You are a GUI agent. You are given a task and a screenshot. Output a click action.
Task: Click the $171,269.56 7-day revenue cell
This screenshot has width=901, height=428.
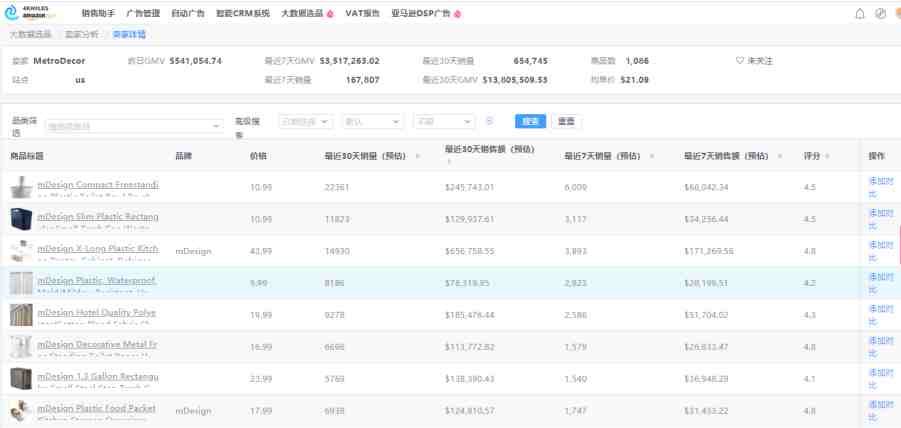[709, 251]
